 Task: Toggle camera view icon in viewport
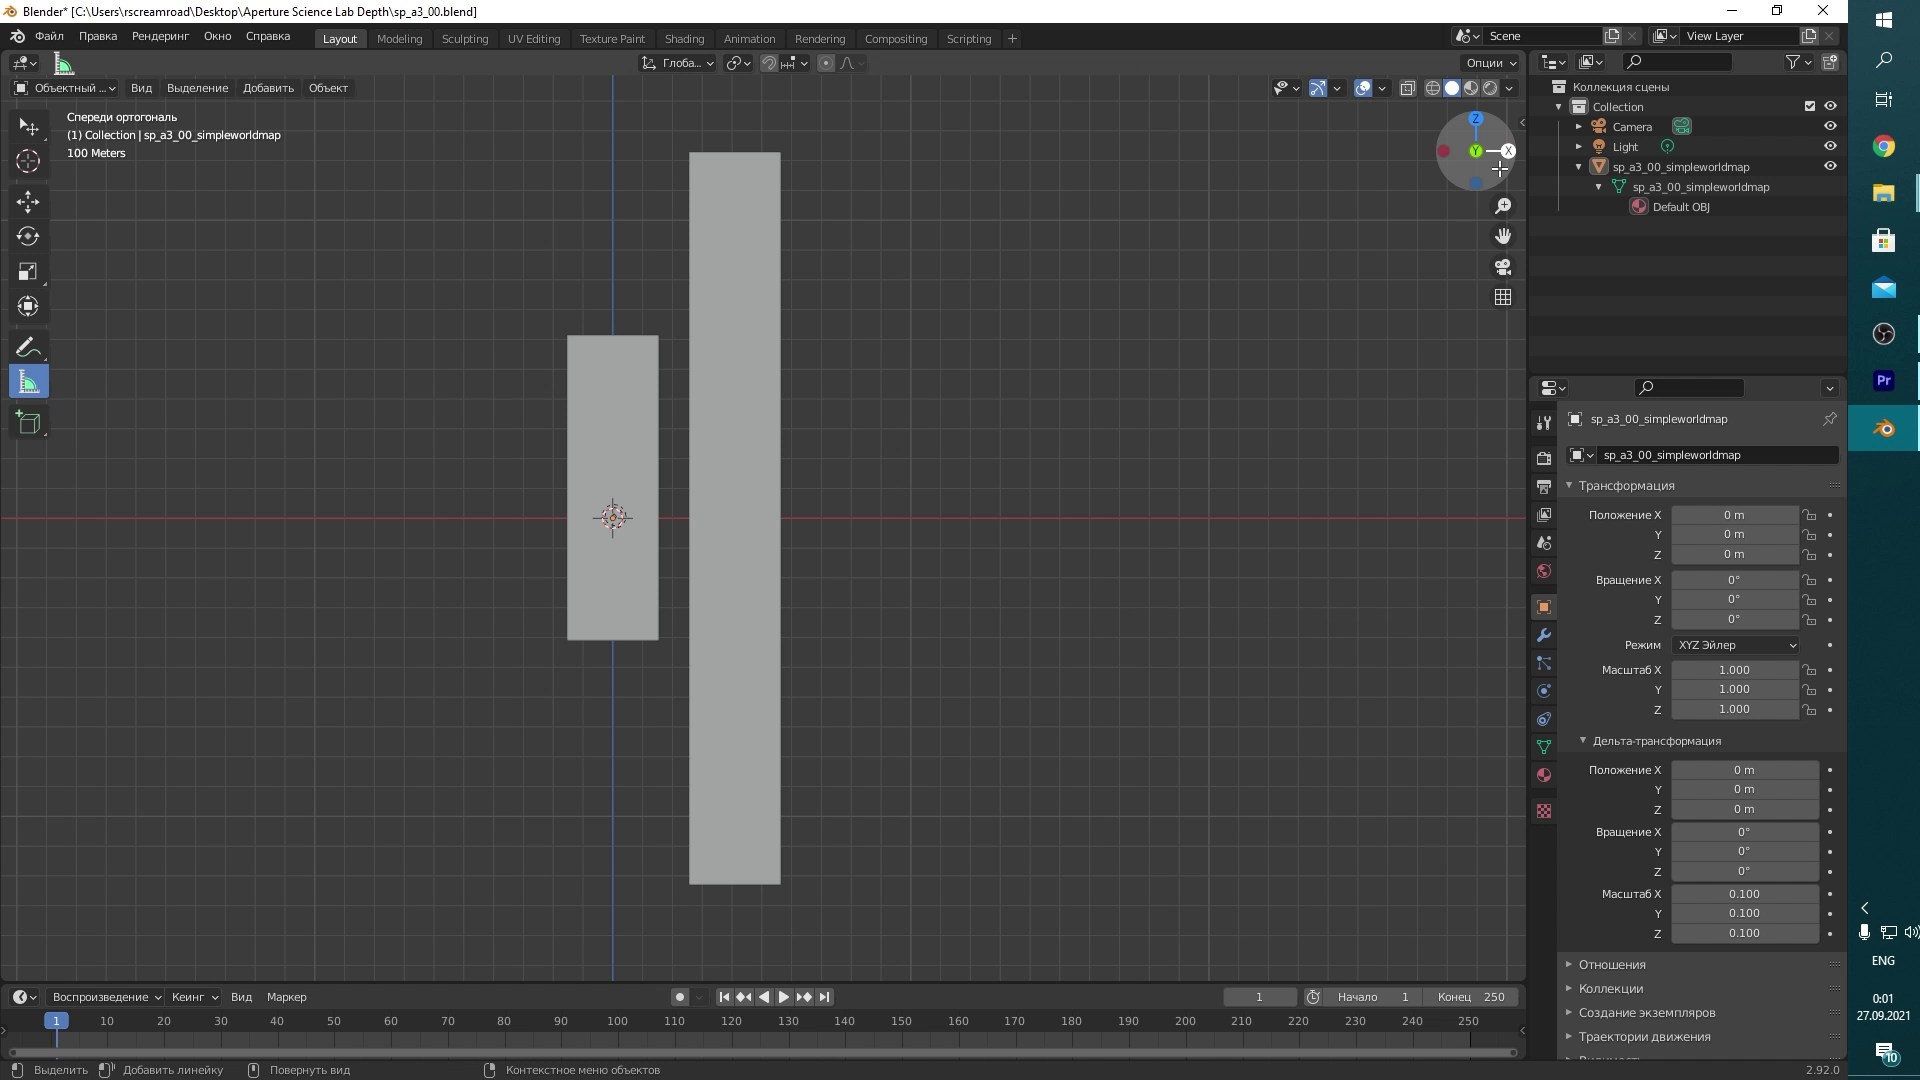(1503, 267)
